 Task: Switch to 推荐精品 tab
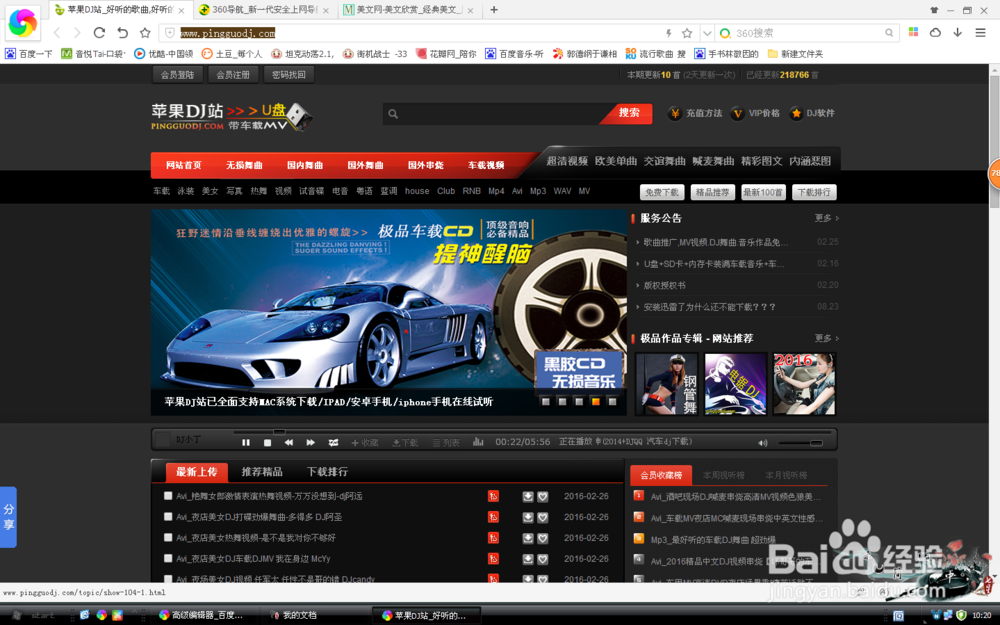261,472
